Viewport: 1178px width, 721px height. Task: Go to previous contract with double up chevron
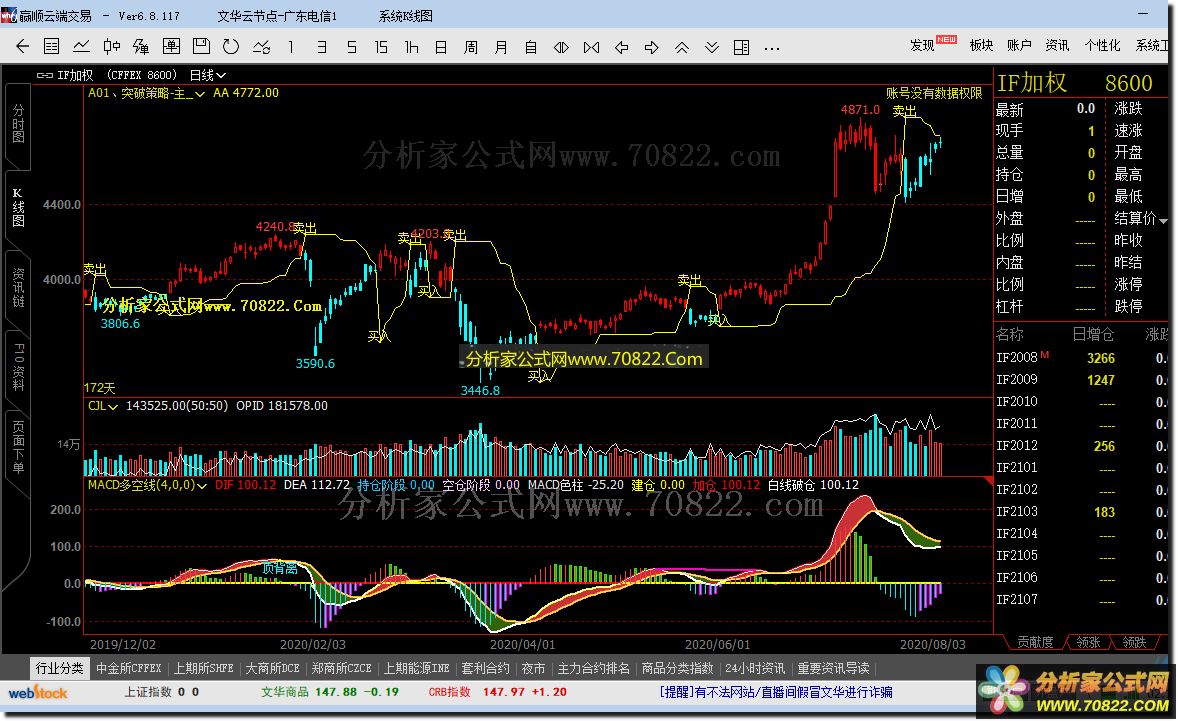pos(681,47)
